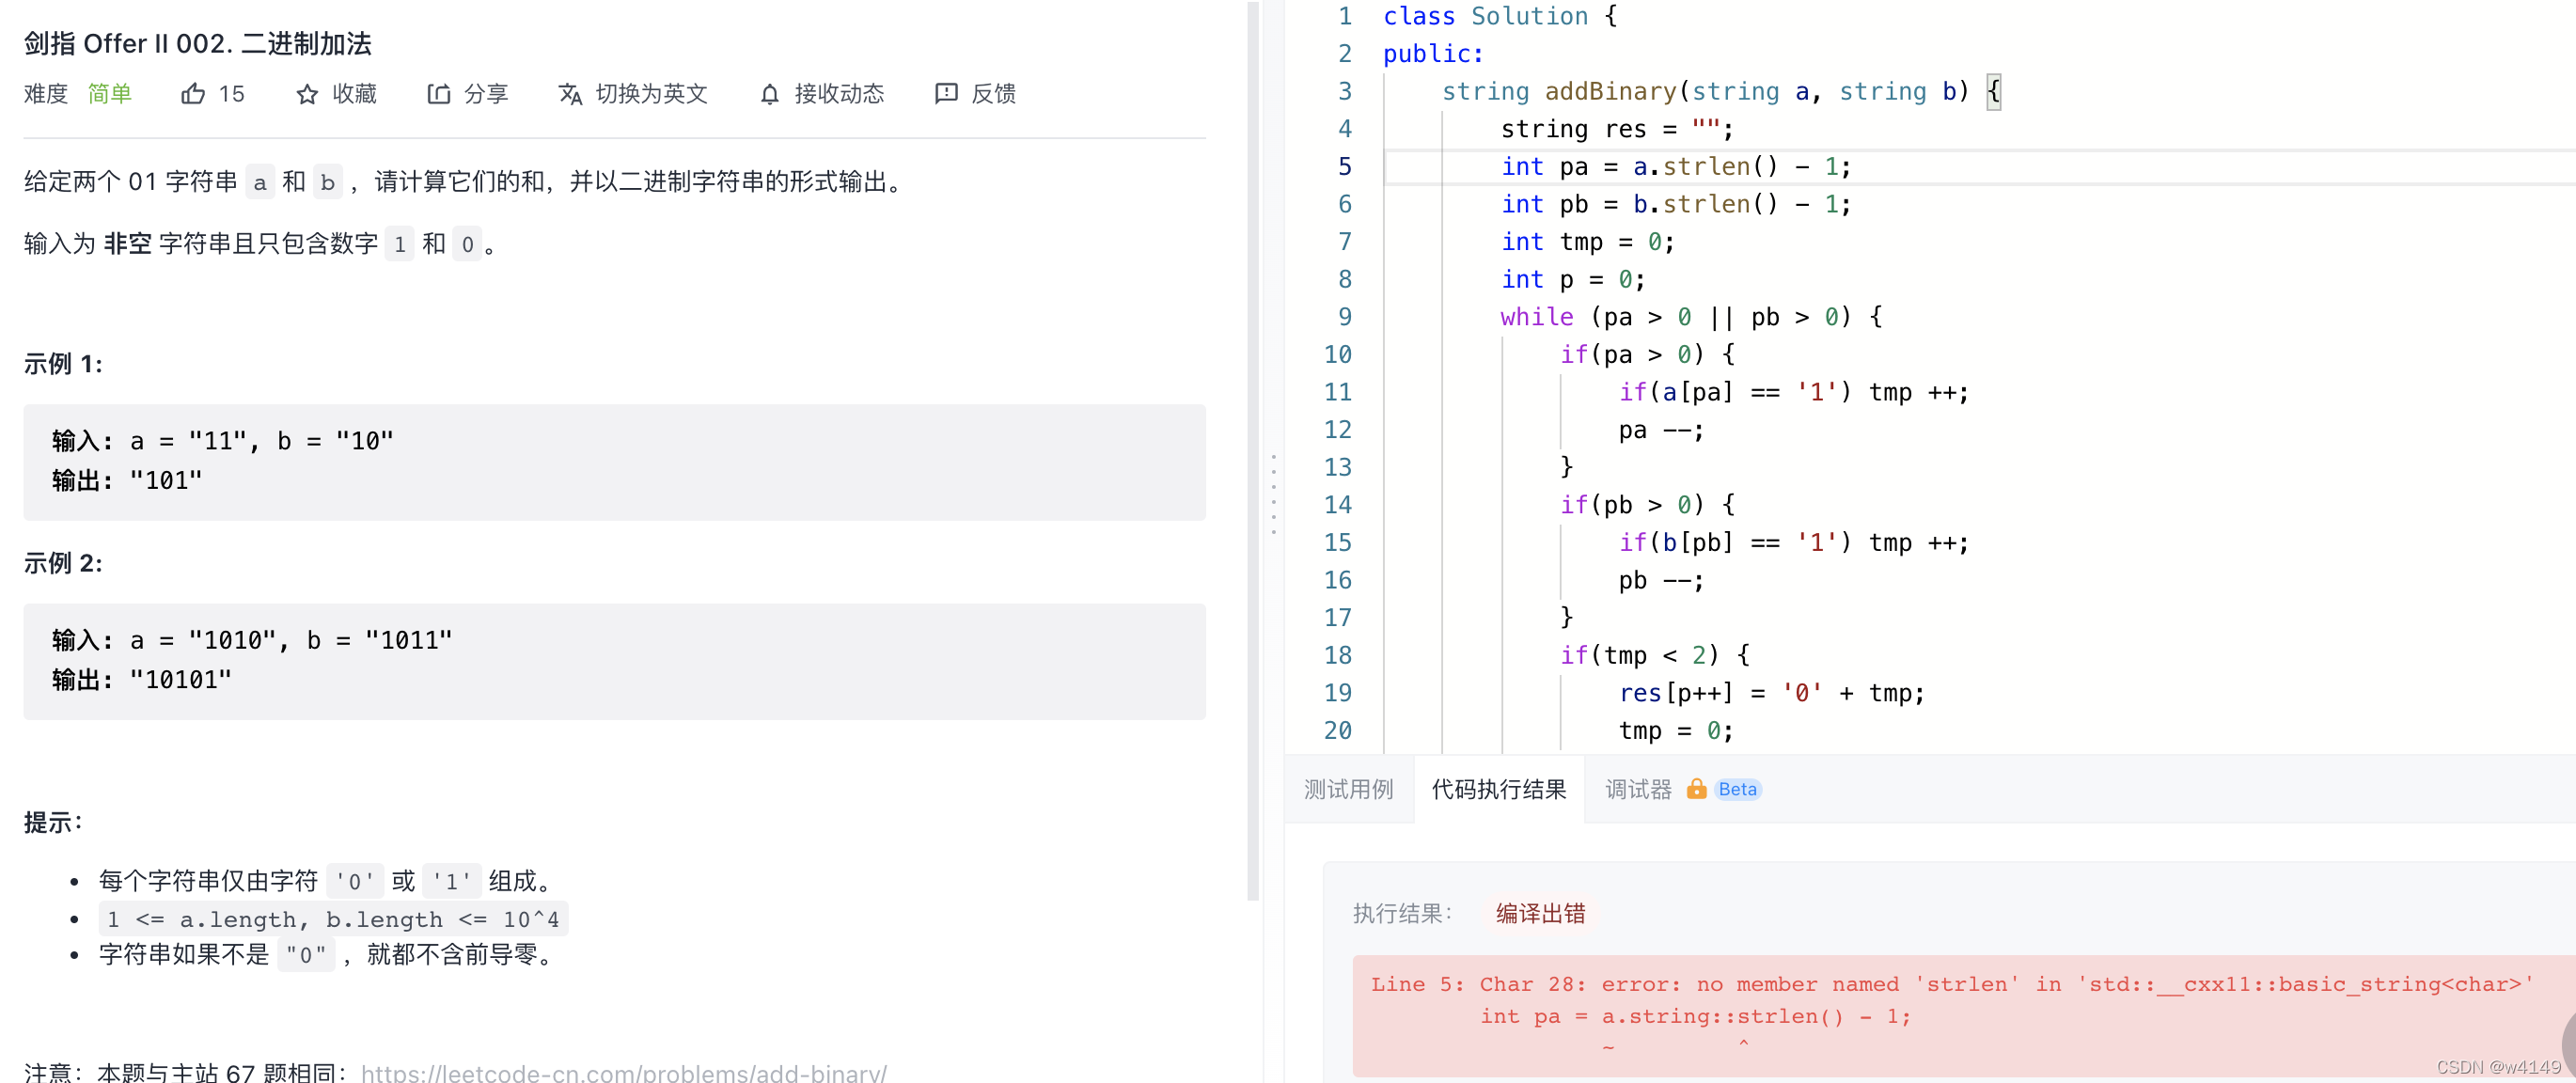The width and height of the screenshot is (2576, 1083).
Task: Click the like count 15
Action: click(x=231, y=94)
